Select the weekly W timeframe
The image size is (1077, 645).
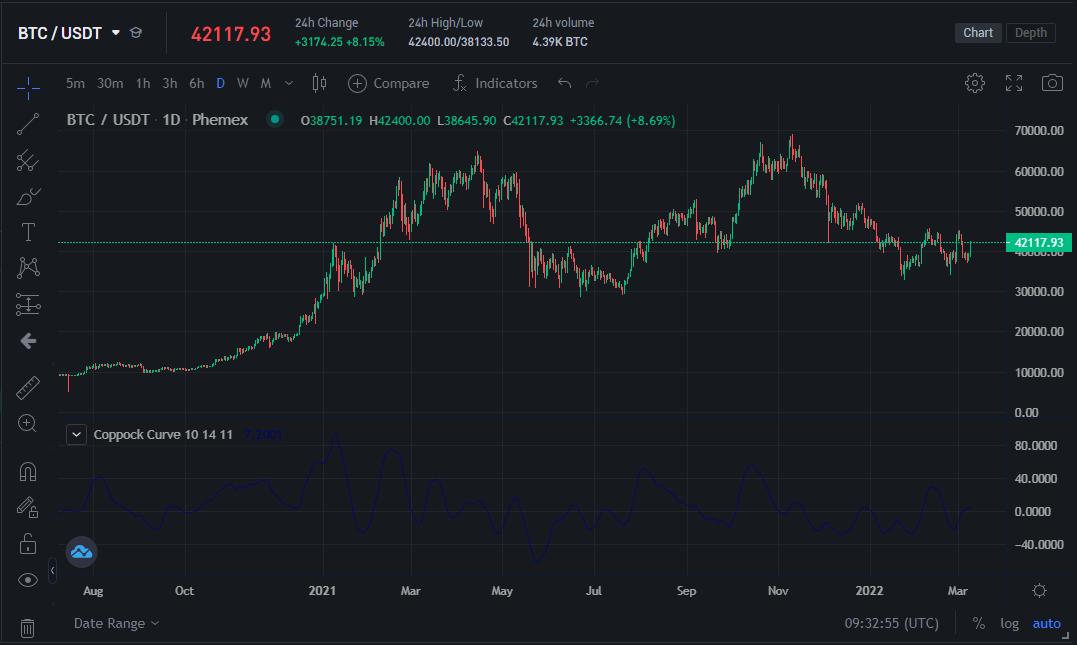tap(242, 83)
